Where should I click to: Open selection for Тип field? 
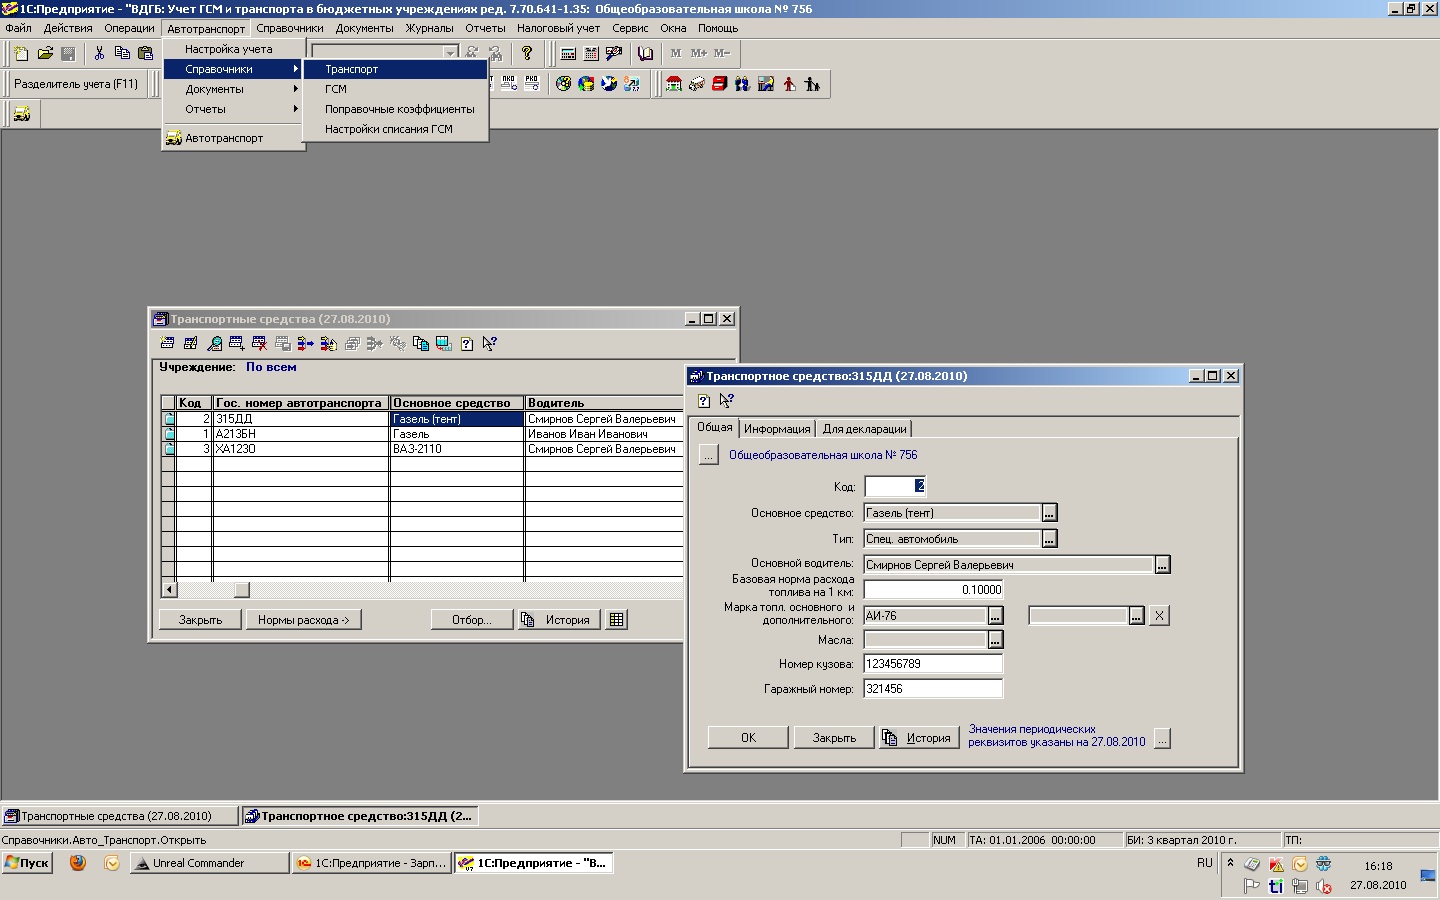tap(1049, 539)
